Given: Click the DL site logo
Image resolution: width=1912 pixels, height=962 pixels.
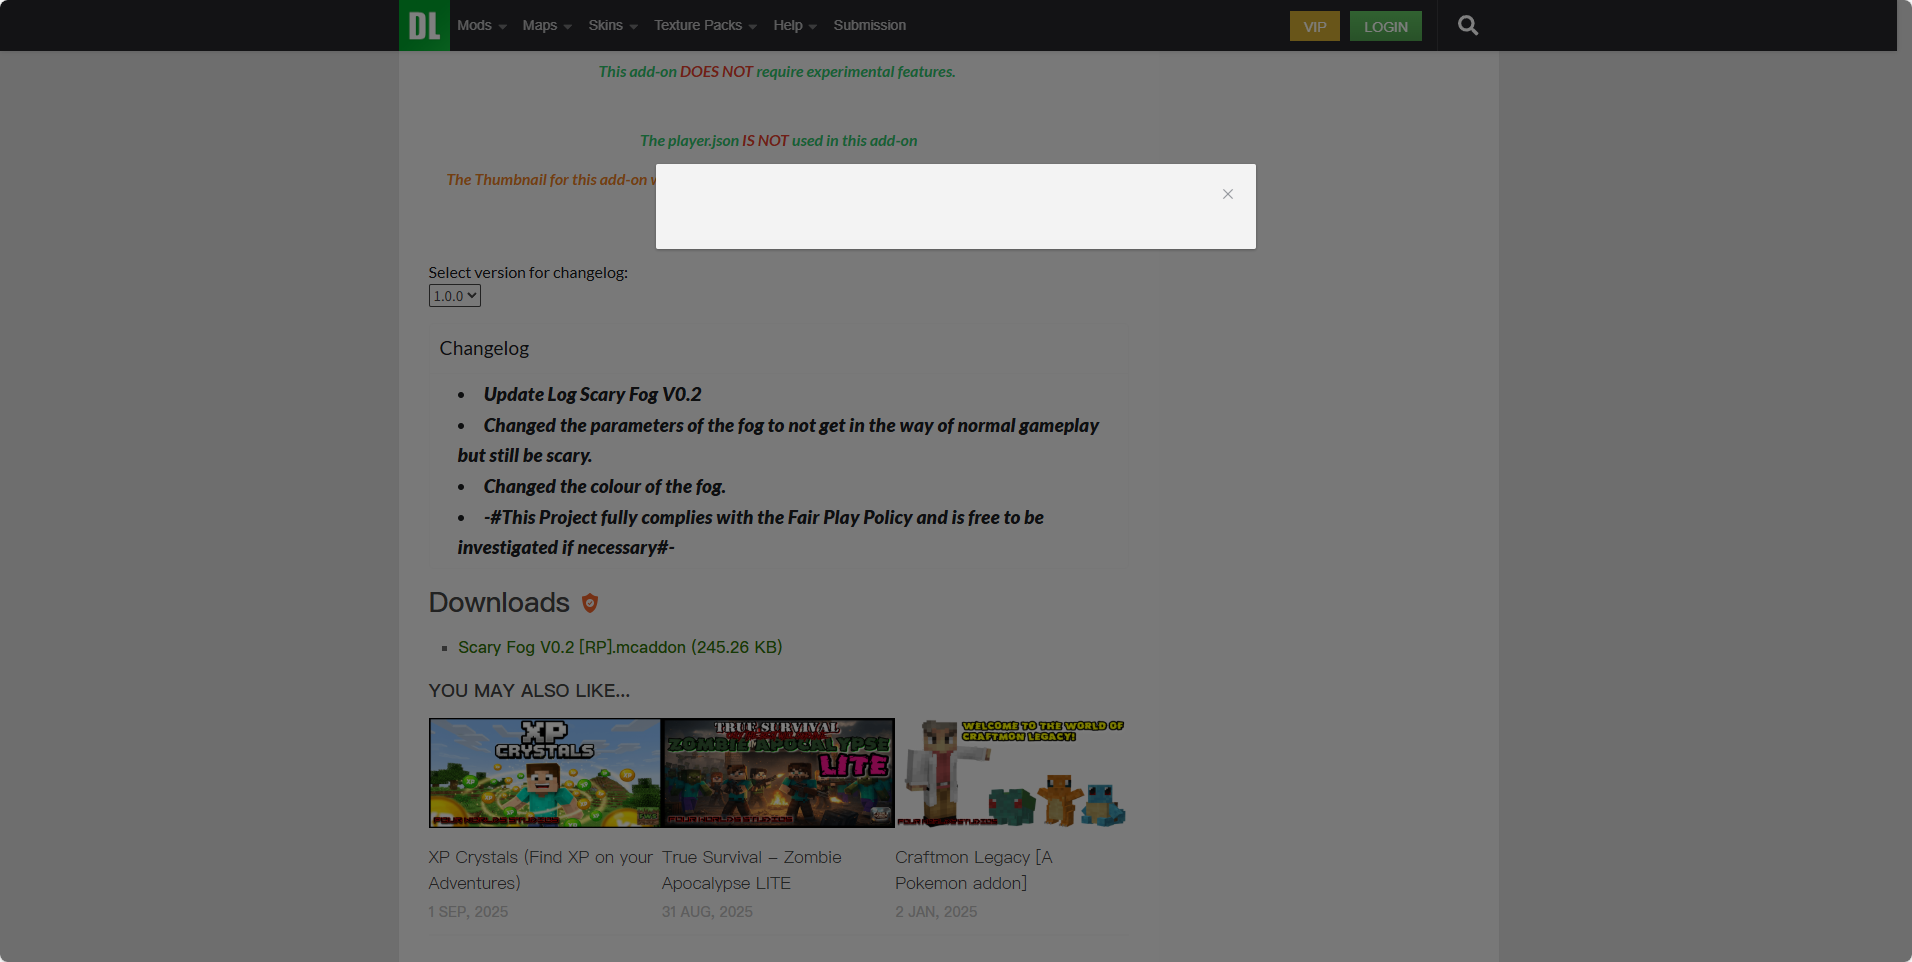Looking at the screenshot, I should (x=424, y=25).
